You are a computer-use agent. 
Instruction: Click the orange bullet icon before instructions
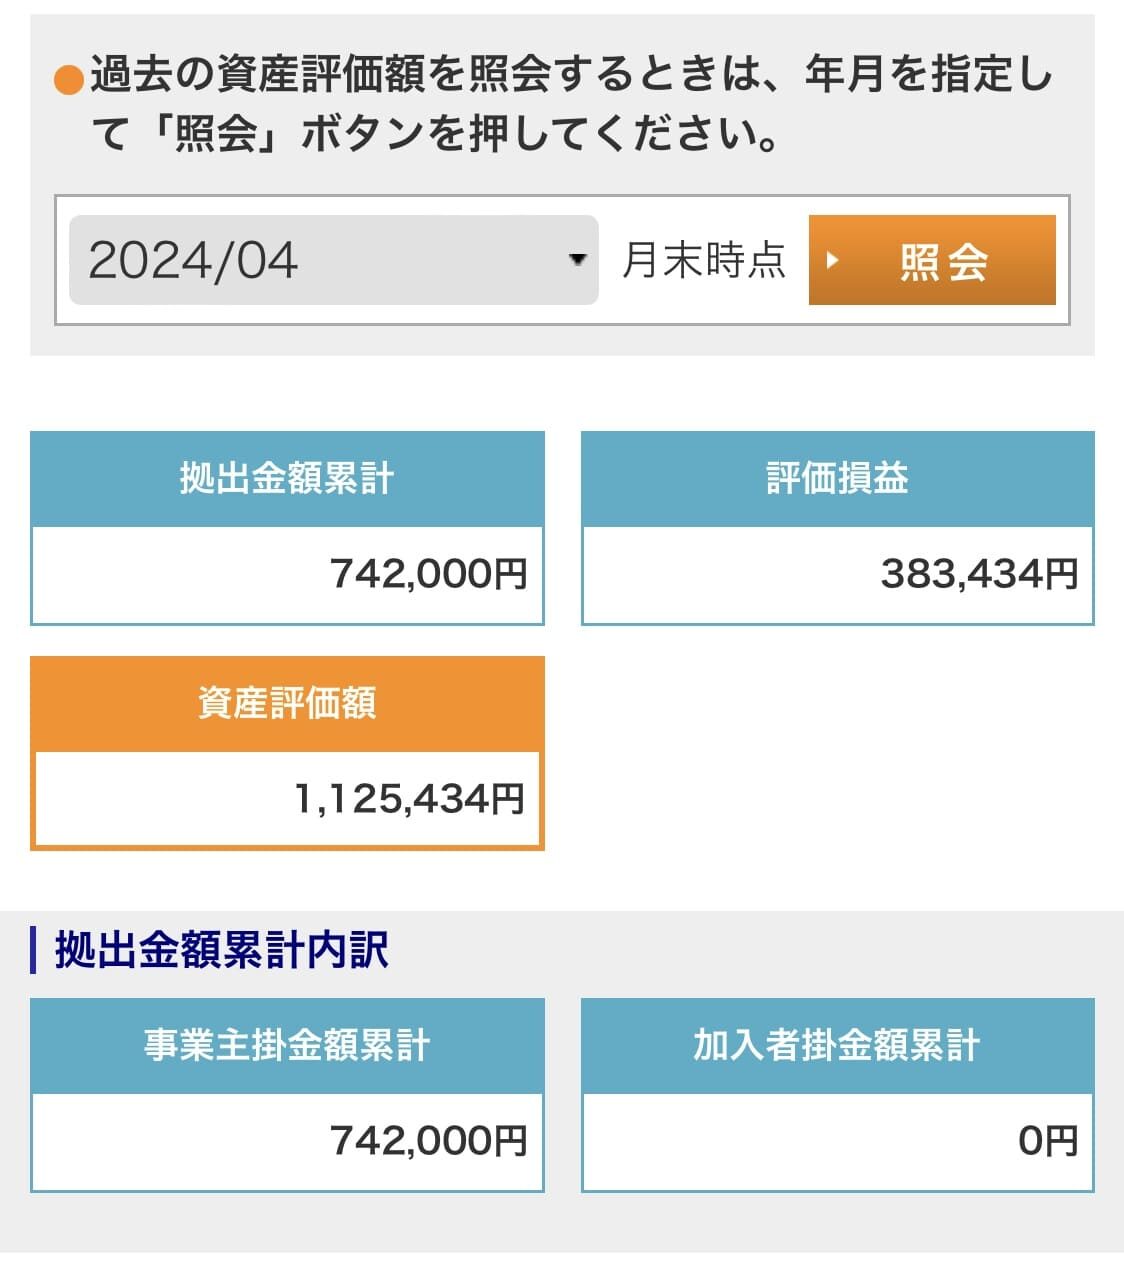point(68,80)
